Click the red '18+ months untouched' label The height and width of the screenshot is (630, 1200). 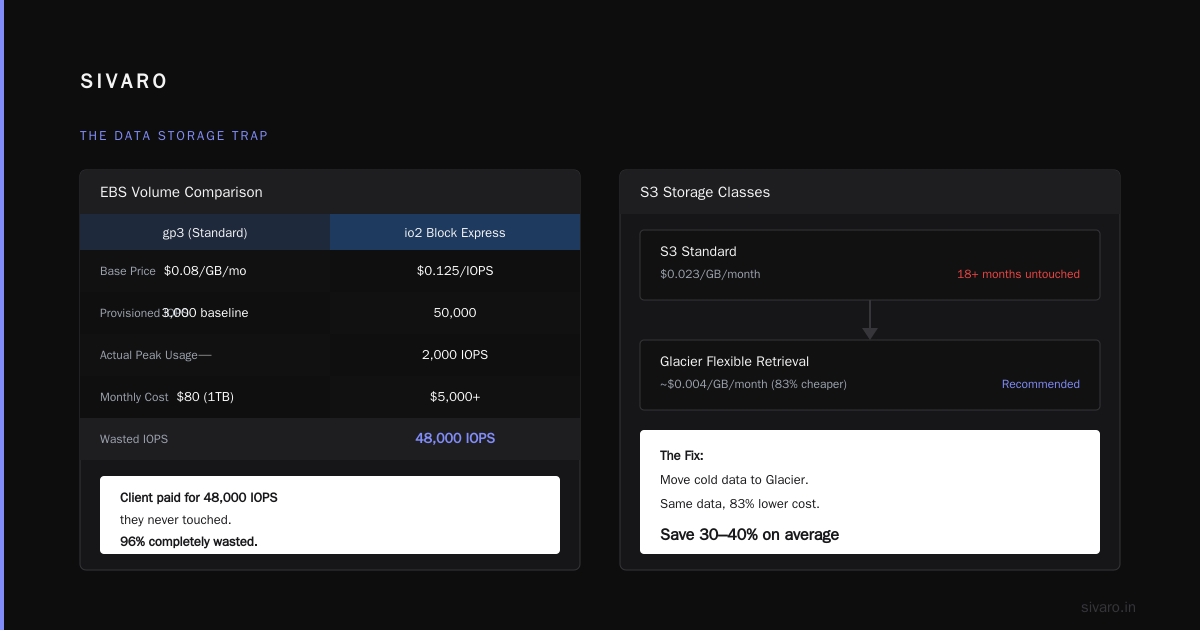click(x=1018, y=274)
